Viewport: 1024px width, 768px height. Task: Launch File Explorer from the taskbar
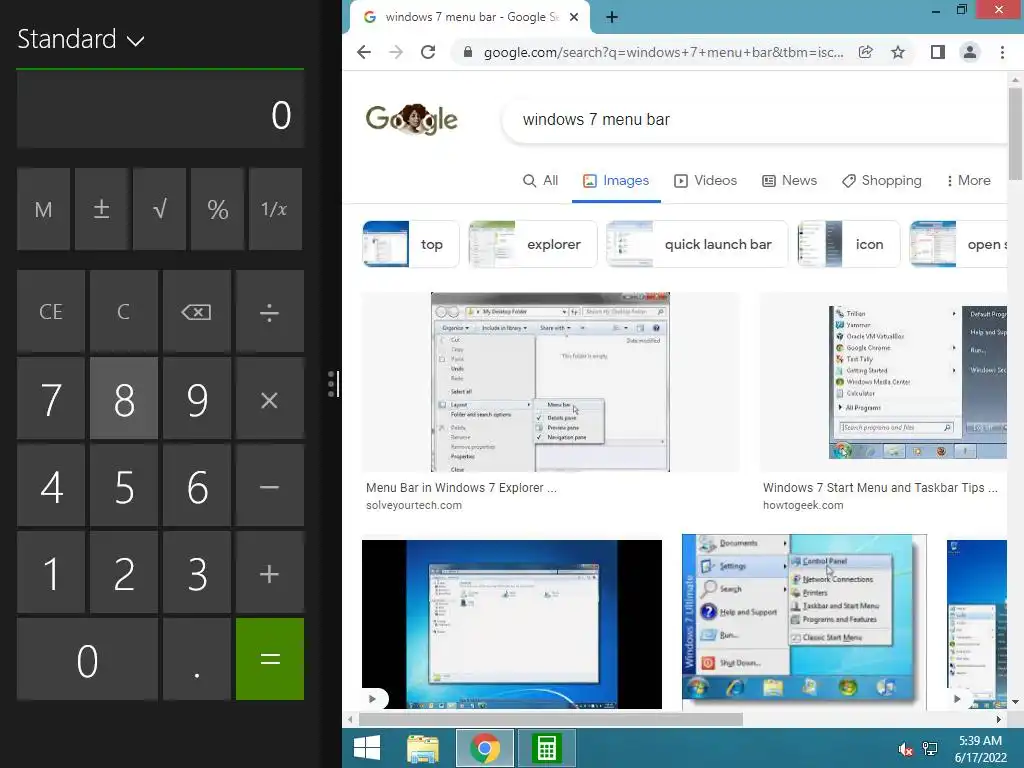click(x=423, y=748)
